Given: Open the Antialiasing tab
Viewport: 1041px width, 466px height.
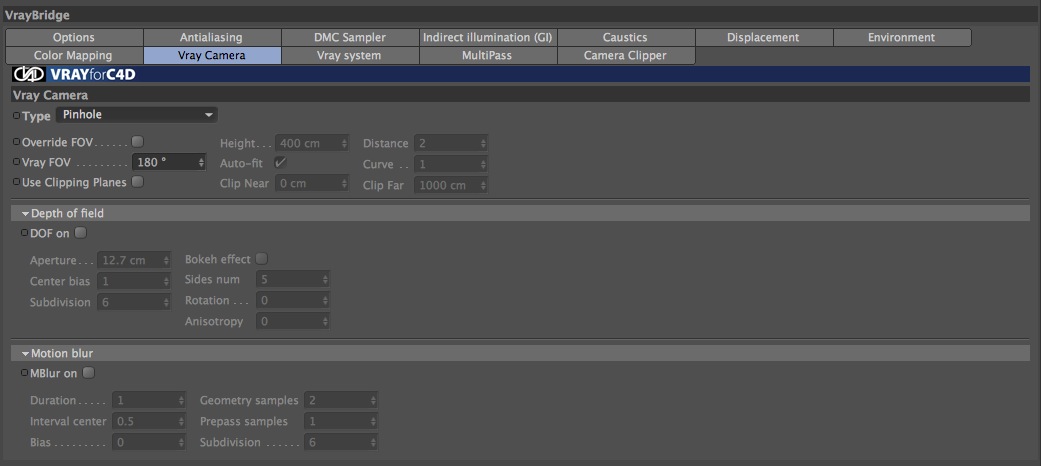Looking at the screenshot, I should click(212, 38).
